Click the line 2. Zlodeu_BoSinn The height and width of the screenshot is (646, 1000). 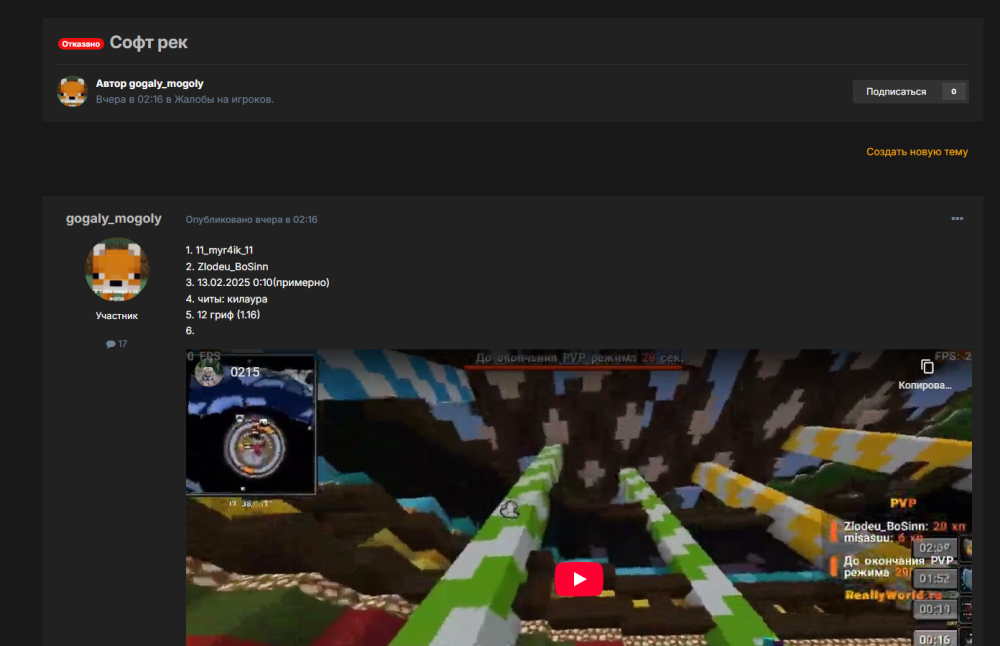pyautogui.click(x=227, y=267)
